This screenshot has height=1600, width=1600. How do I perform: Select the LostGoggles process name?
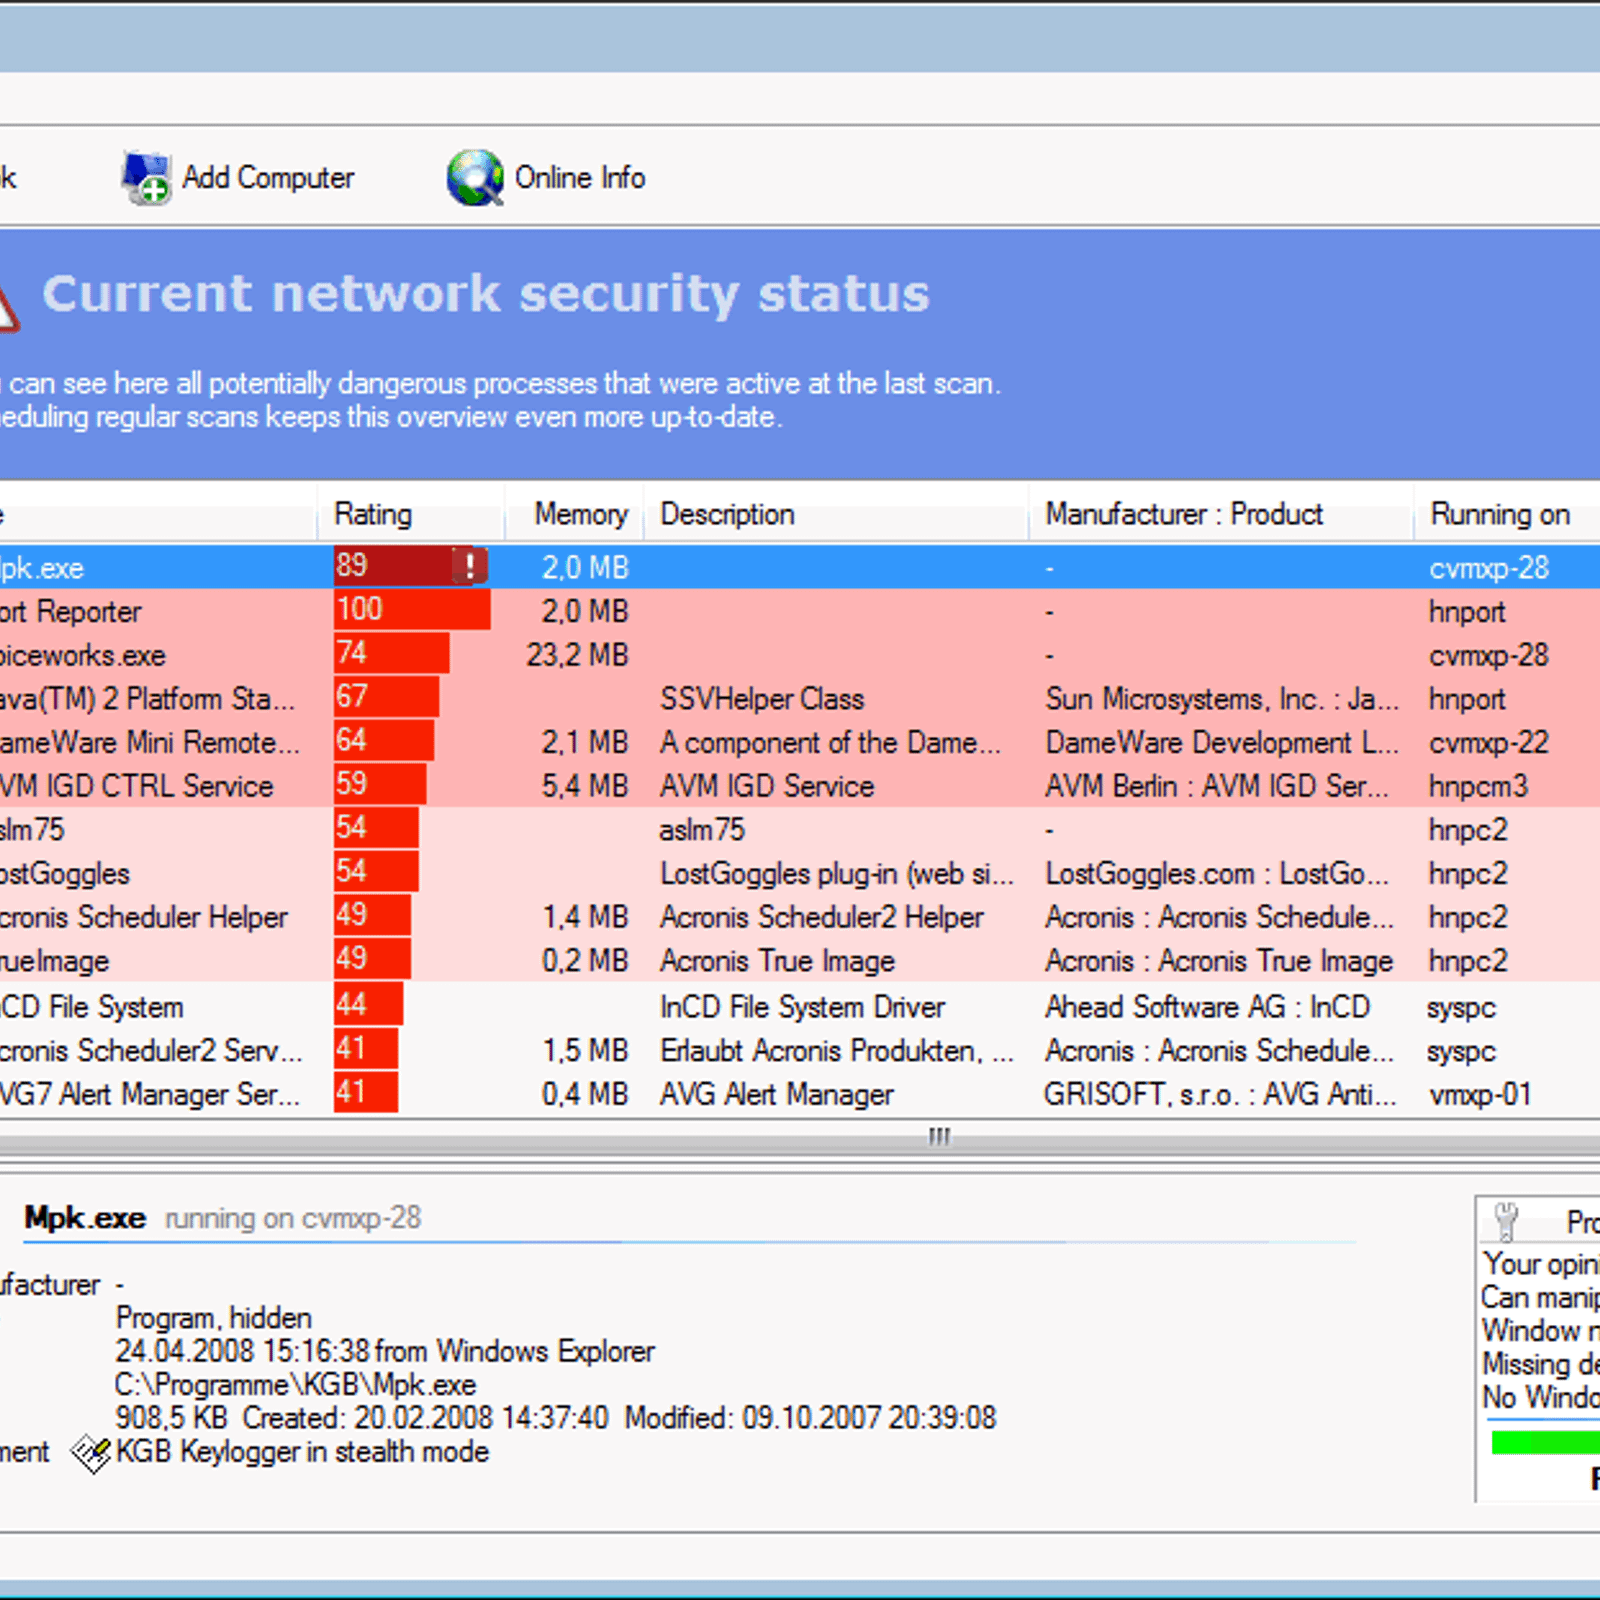(65, 874)
